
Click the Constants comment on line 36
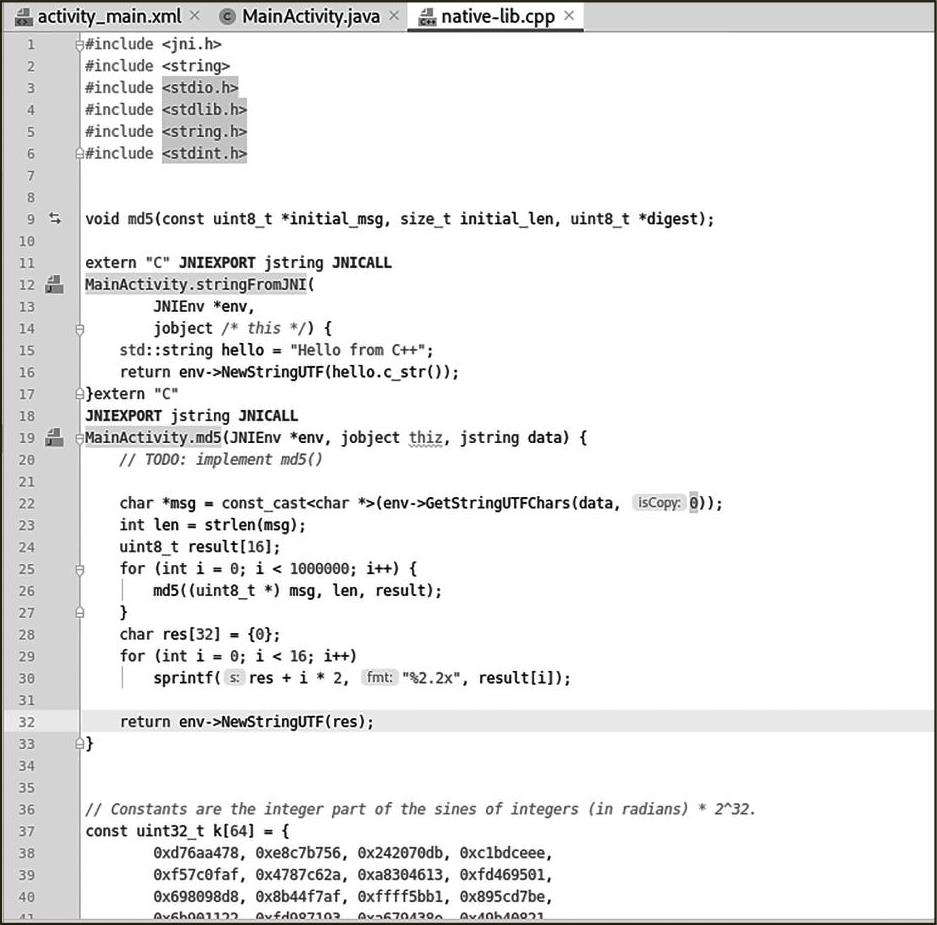[421, 810]
